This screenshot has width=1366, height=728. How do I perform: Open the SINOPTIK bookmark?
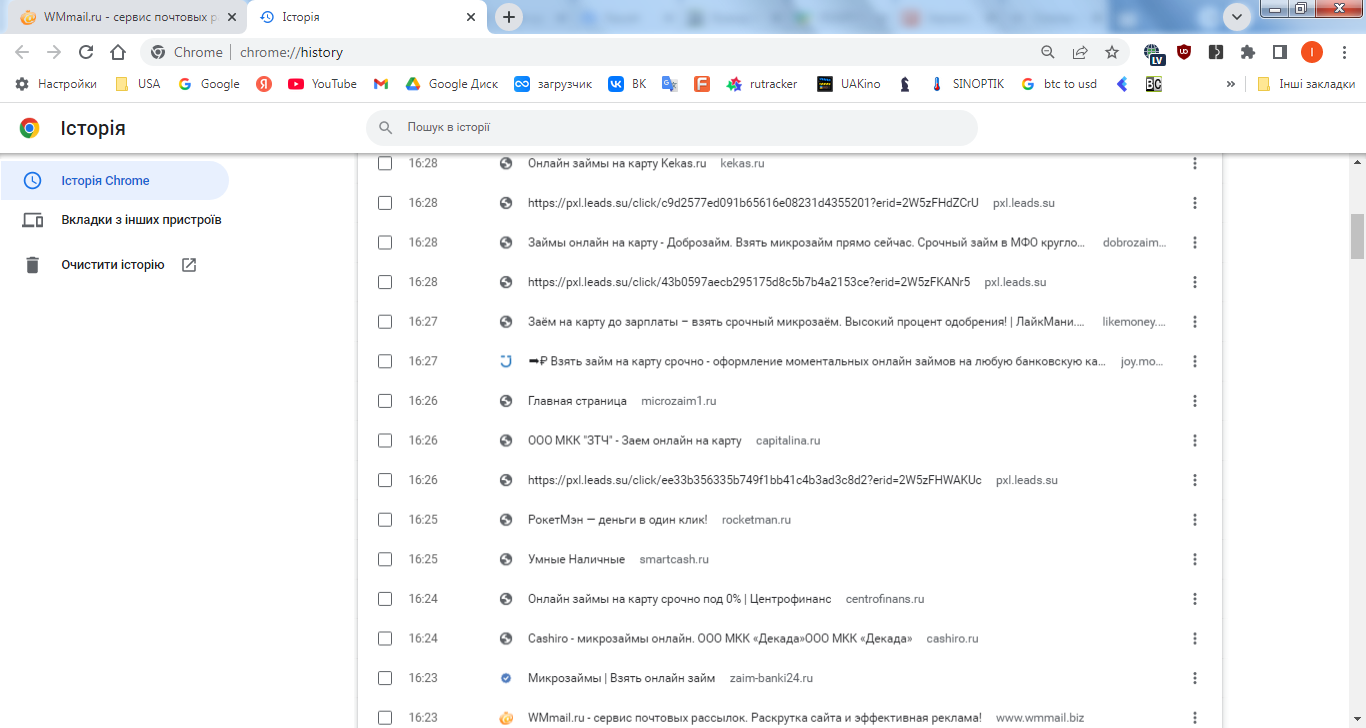967,84
